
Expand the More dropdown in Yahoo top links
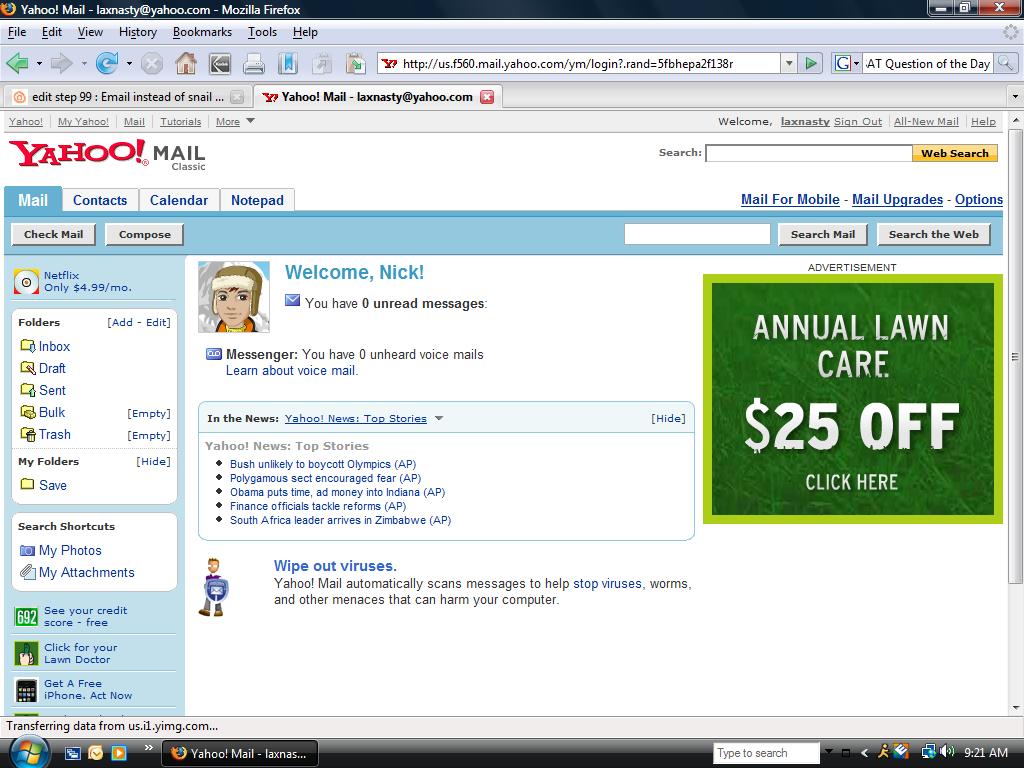pyautogui.click(x=250, y=121)
